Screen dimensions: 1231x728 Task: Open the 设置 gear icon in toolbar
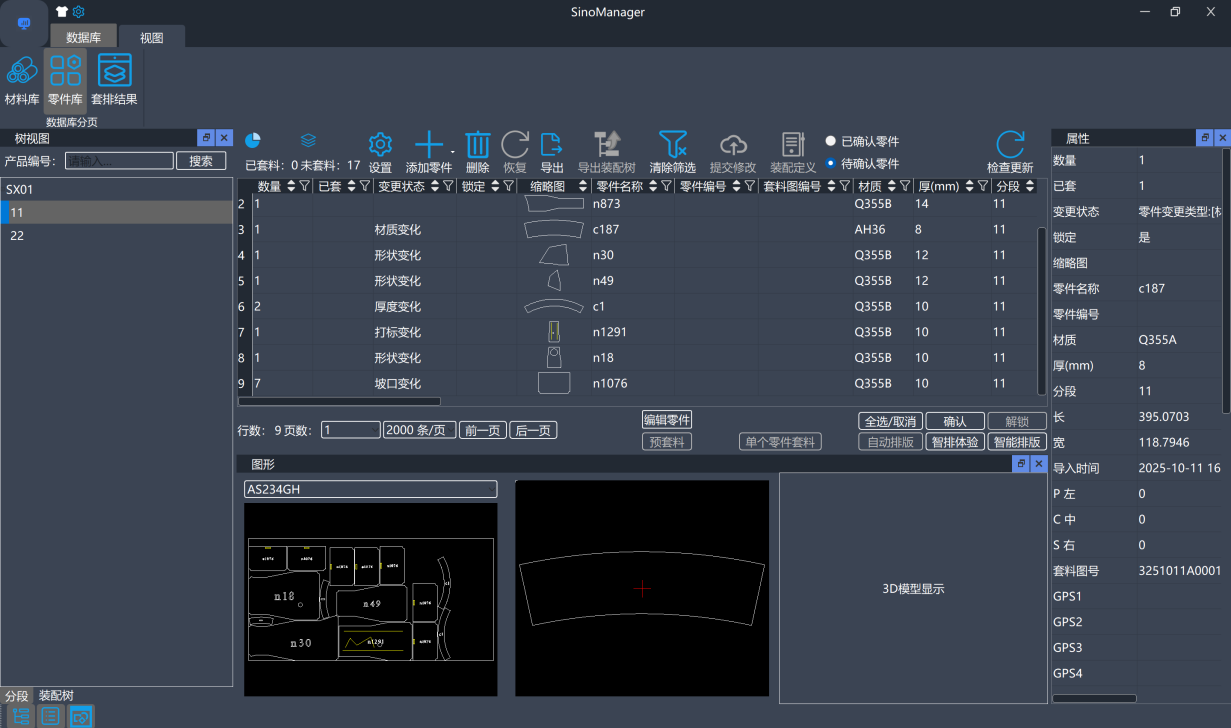[380, 145]
